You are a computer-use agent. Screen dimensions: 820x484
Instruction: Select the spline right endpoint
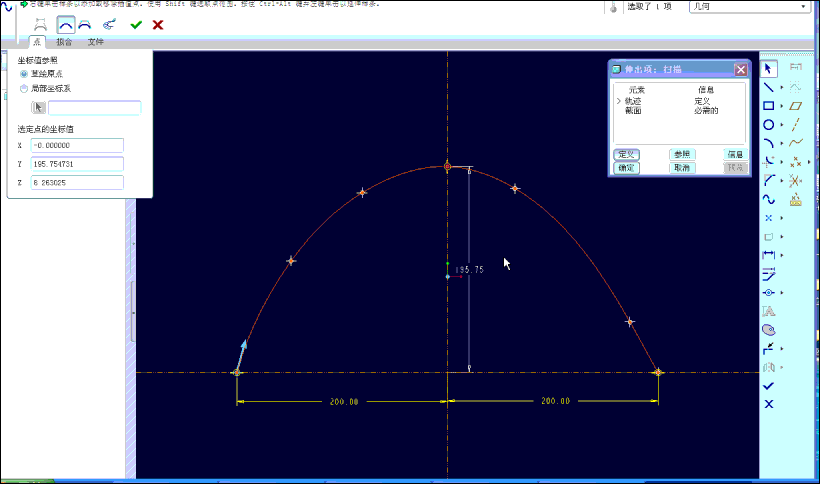658,372
